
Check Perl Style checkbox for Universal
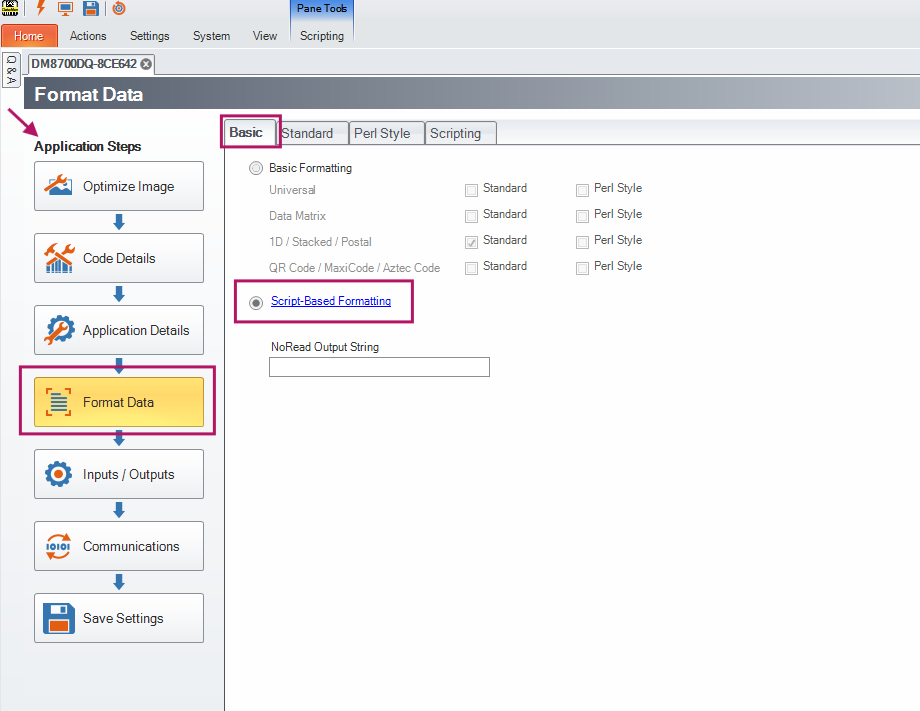pyautogui.click(x=582, y=189)
